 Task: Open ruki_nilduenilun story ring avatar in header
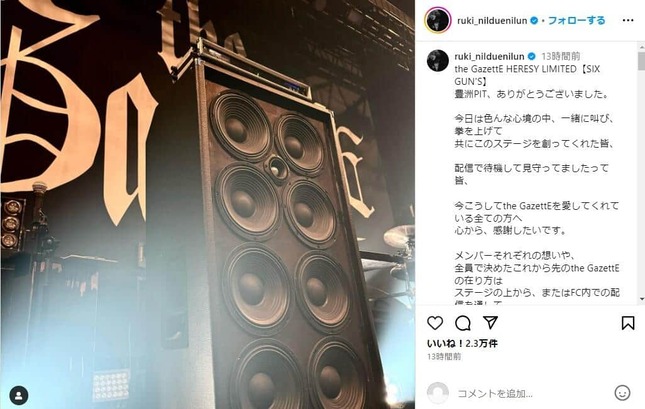(438, 19)
